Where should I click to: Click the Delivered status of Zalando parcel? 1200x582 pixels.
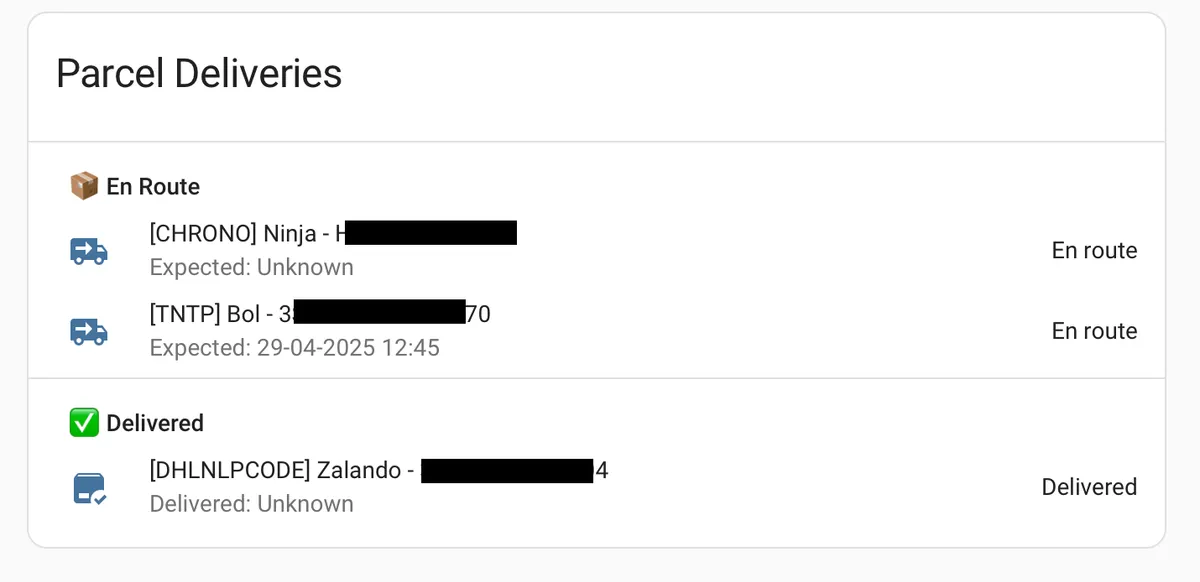click(x=1089, y=487)
